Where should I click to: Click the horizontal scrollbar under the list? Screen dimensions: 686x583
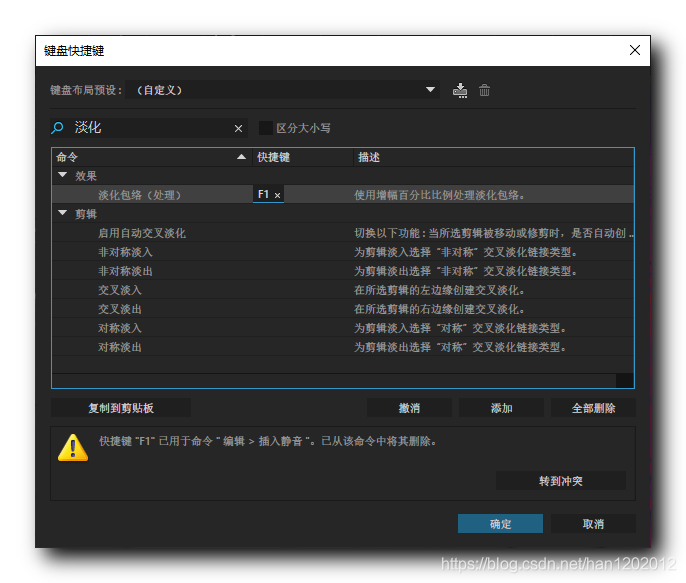click(334, 381)
